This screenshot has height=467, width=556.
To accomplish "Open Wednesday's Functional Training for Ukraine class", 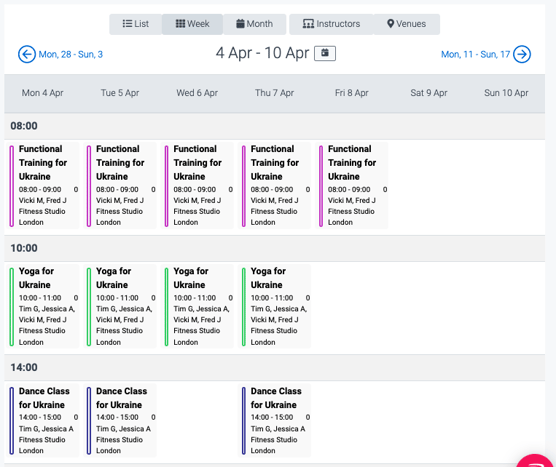I will pos(198,185).
